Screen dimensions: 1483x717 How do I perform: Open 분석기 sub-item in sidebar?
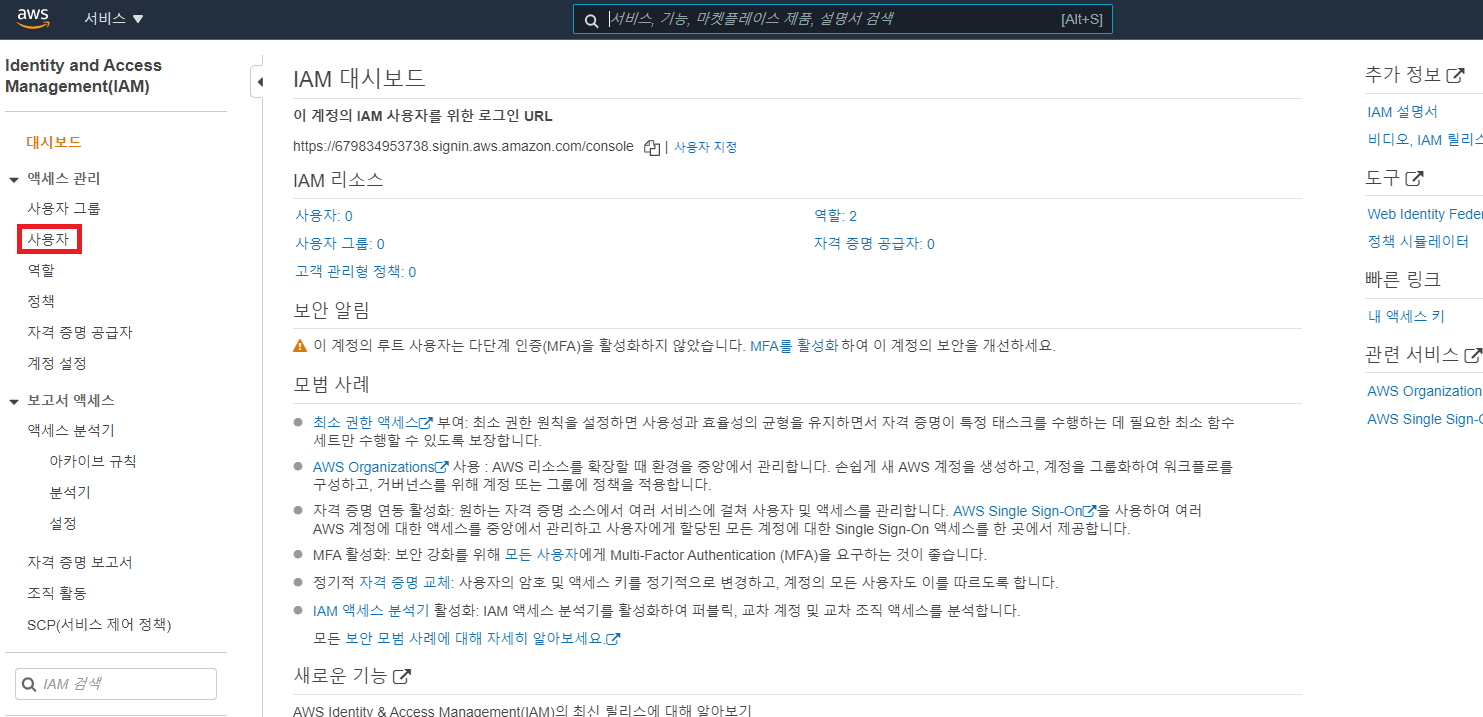click(x=70, y=492)
